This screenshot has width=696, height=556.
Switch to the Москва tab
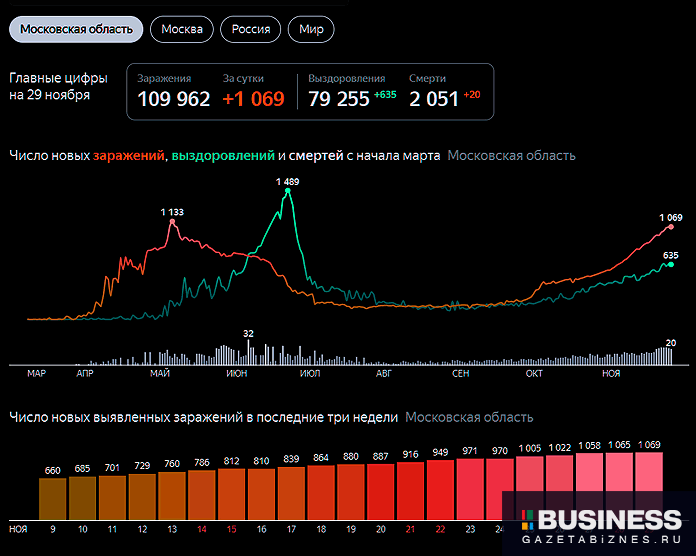181,29
